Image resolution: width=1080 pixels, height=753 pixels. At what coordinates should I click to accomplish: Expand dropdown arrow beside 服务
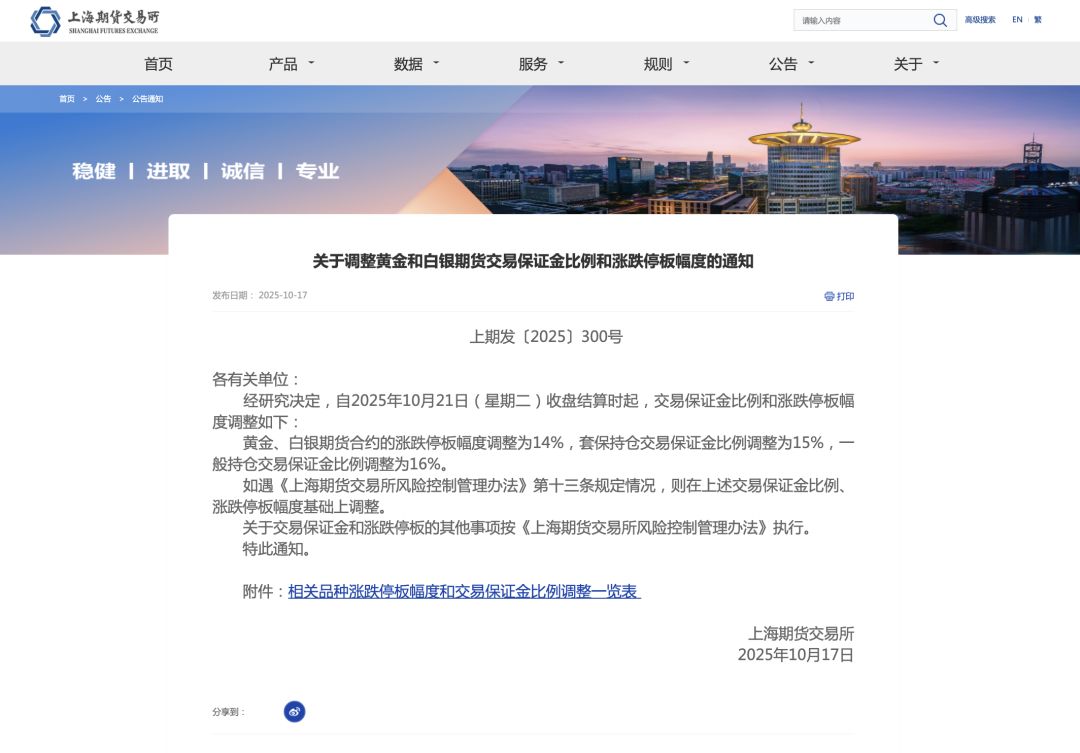561,63
